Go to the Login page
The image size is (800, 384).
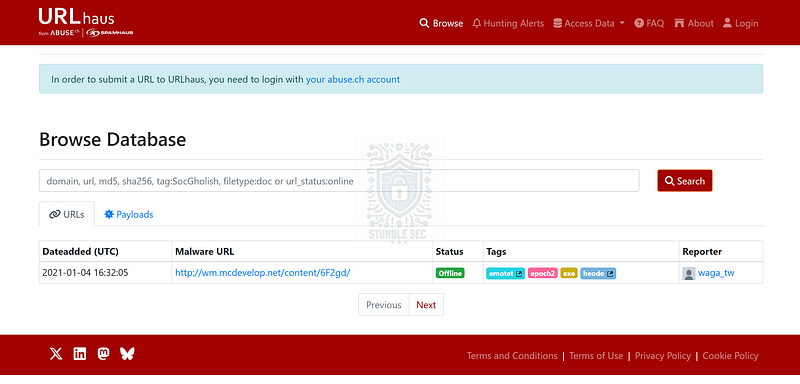point(740,23)
